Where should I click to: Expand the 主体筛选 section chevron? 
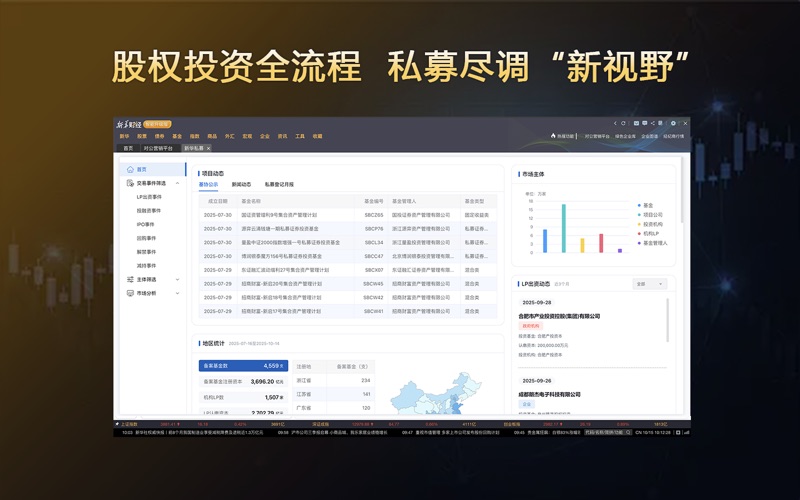click(x=178, y=280)
